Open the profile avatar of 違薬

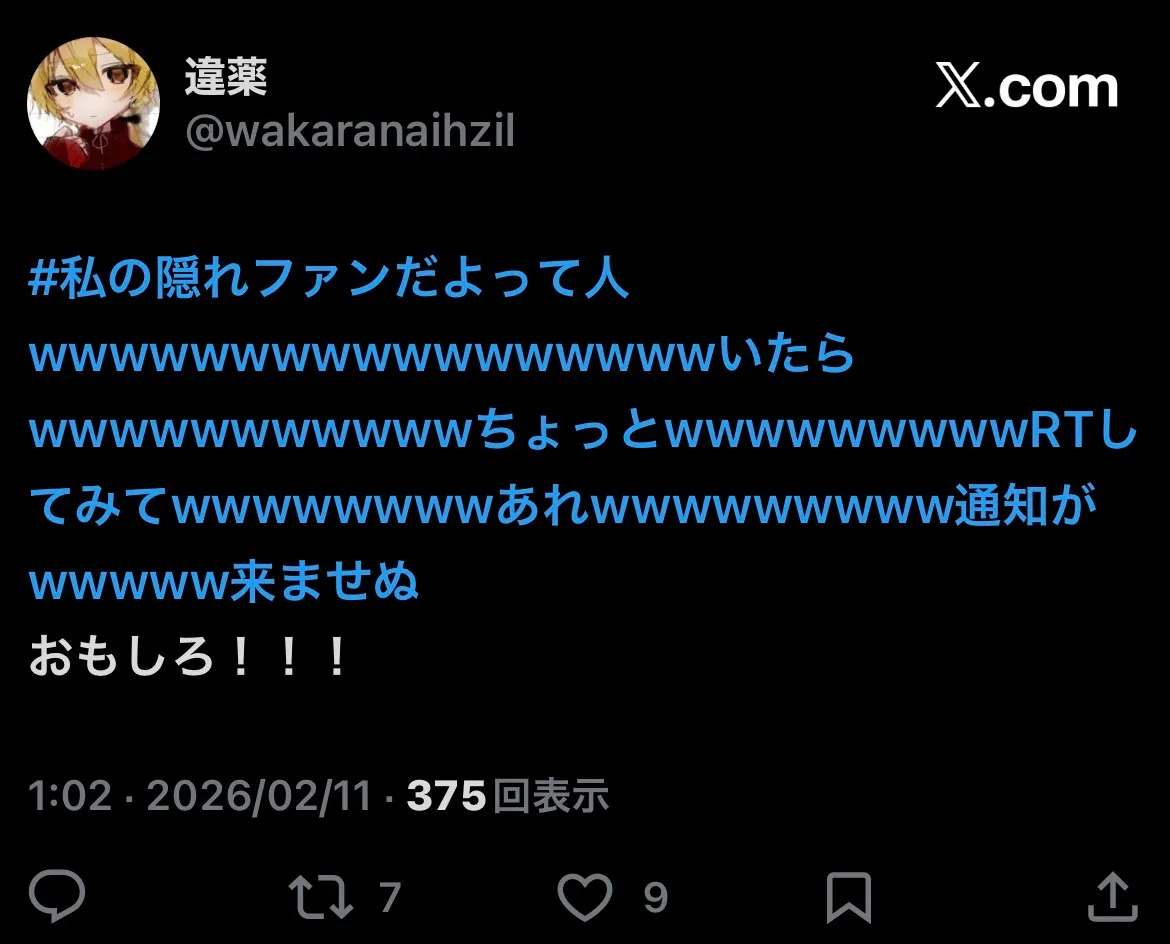click(93, 103)
